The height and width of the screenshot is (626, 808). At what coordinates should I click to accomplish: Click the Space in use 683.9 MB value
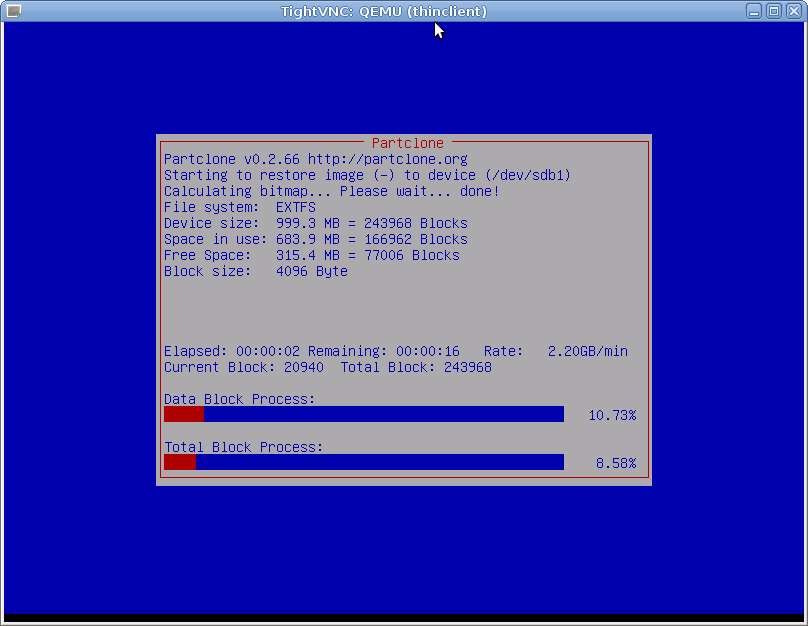point(308,240)
